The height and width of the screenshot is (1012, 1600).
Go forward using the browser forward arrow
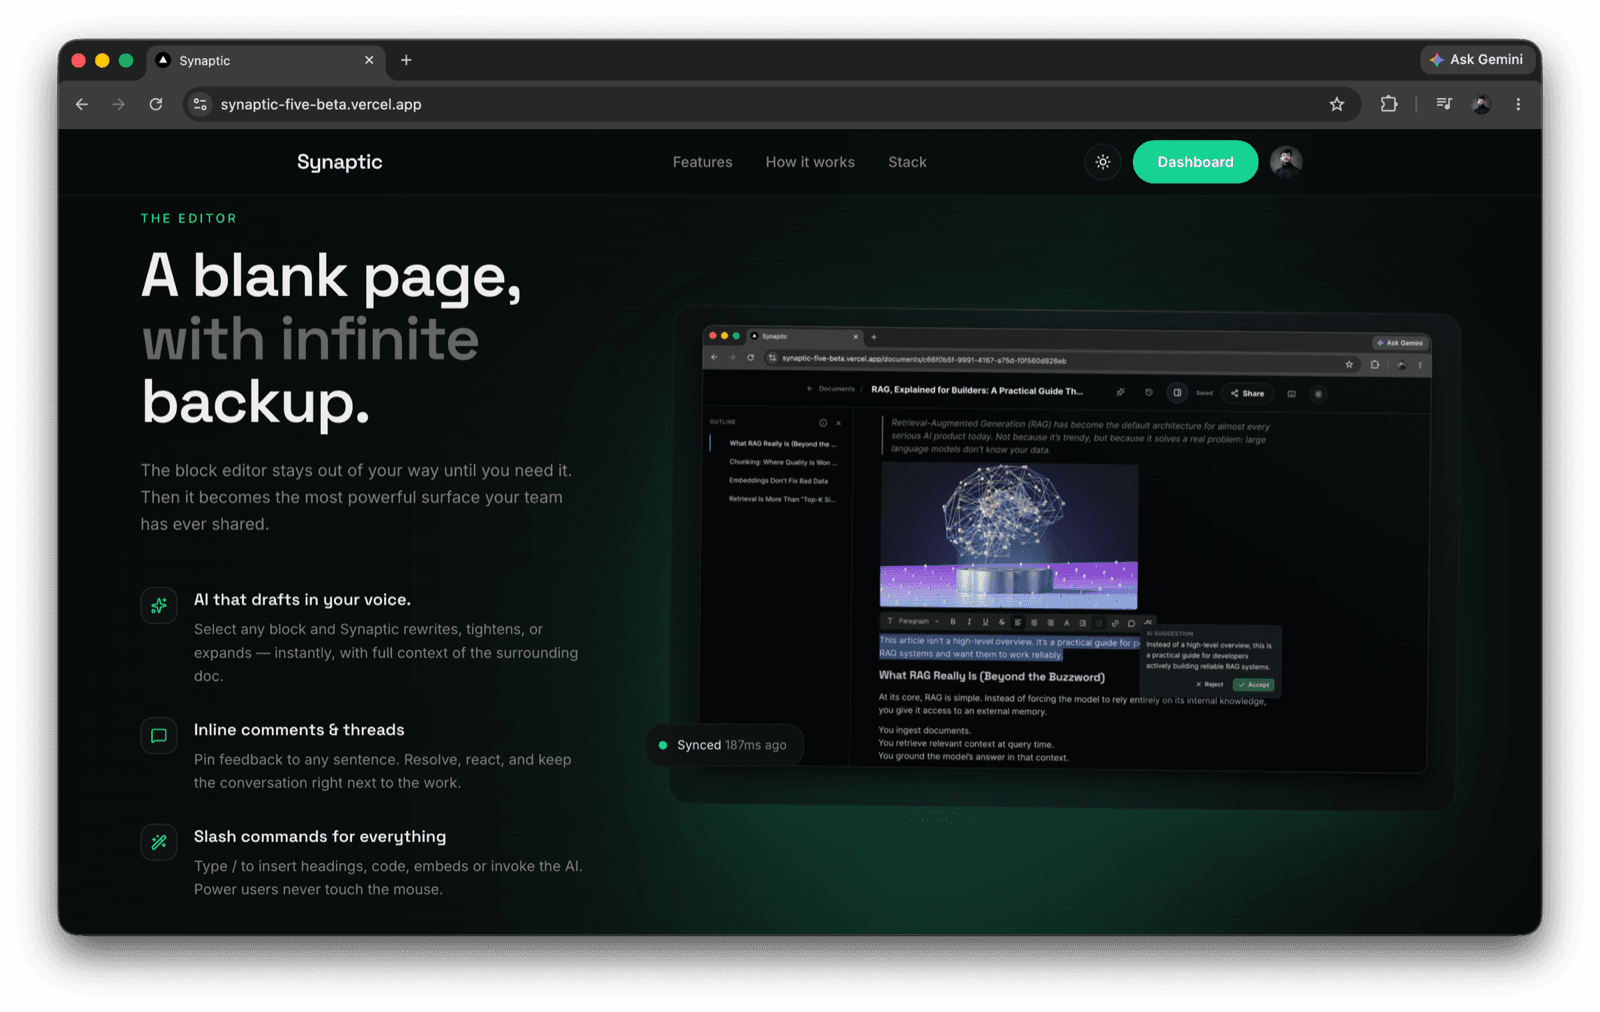[119, 104]
